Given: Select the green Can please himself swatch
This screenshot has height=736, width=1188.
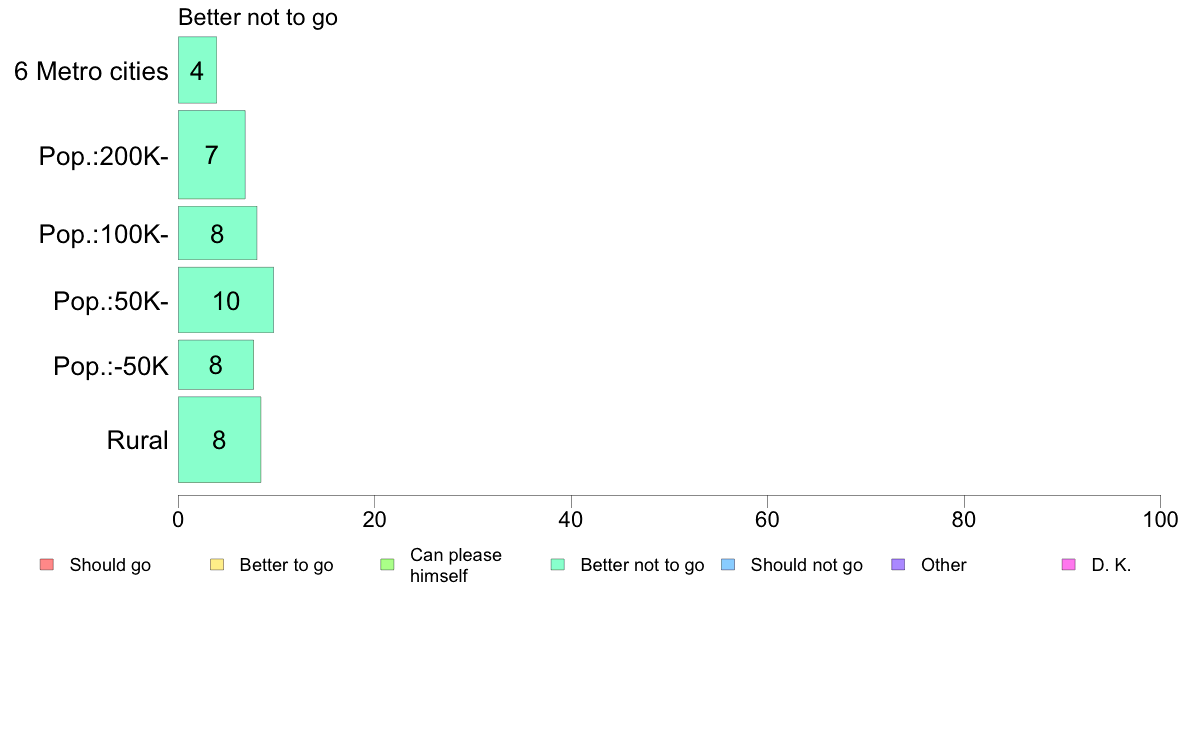Looking at the screenshot, I should point(387,565).
